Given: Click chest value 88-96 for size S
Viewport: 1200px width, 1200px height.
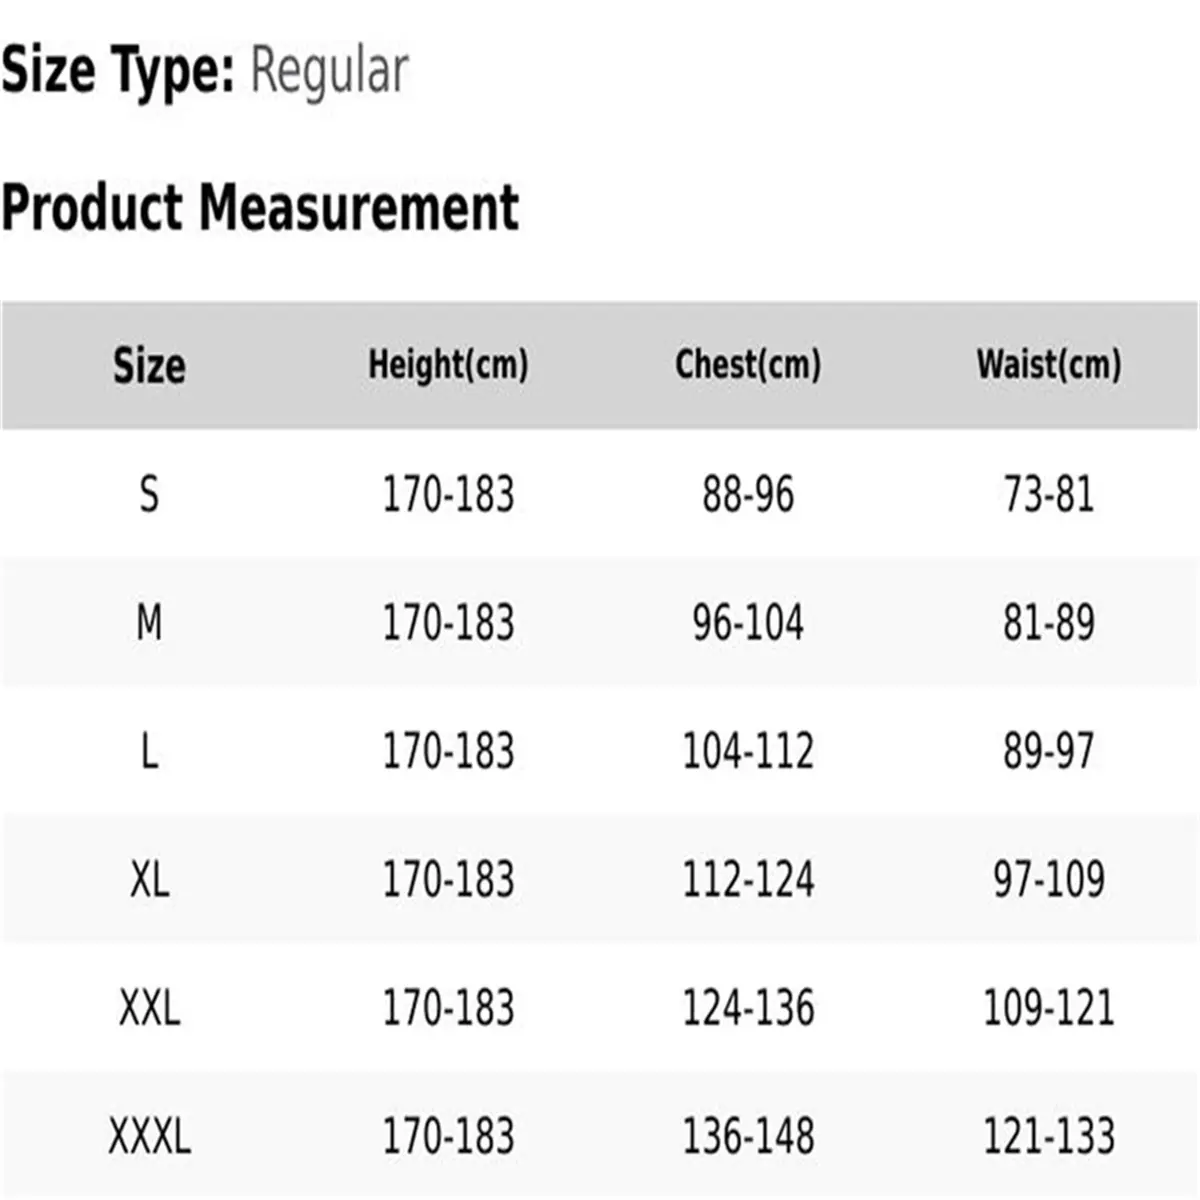Looking at the screenshot, I should pyautogui.click(x=748, y=494).
